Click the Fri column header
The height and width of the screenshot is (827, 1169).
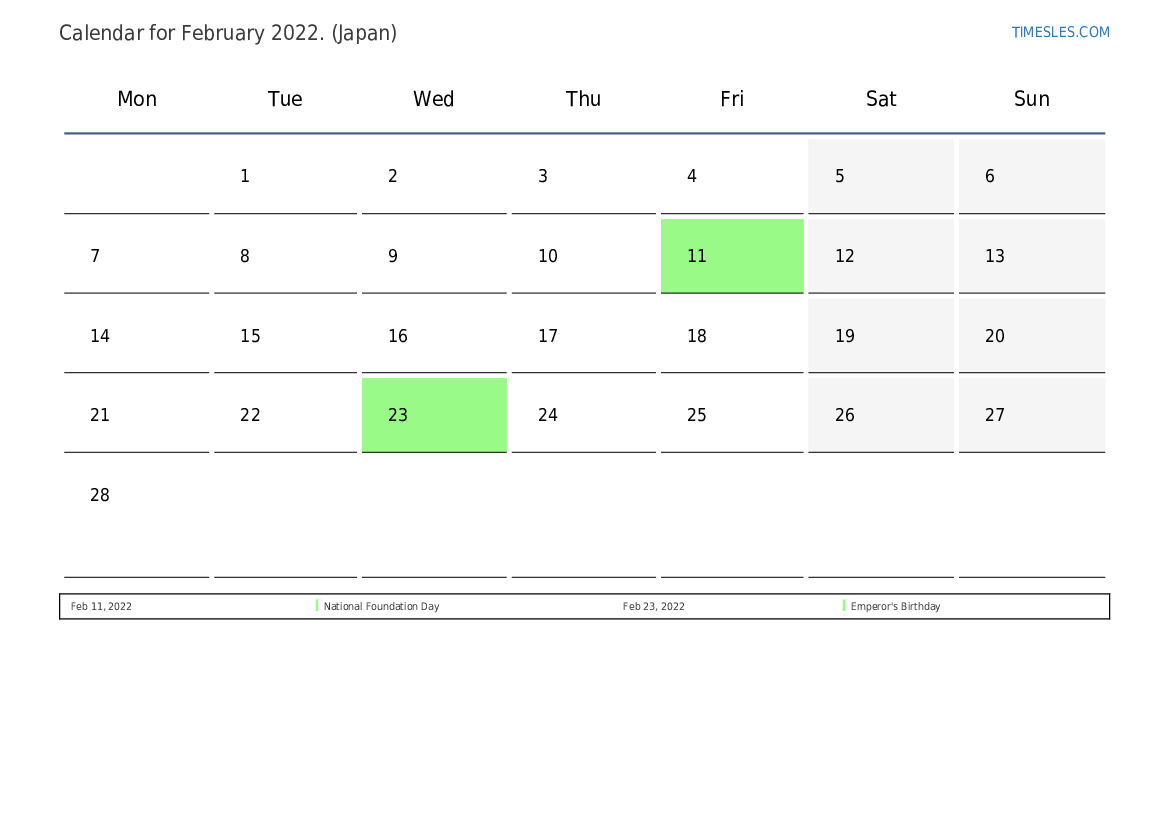pyautogui.click(x=732, y=99)
